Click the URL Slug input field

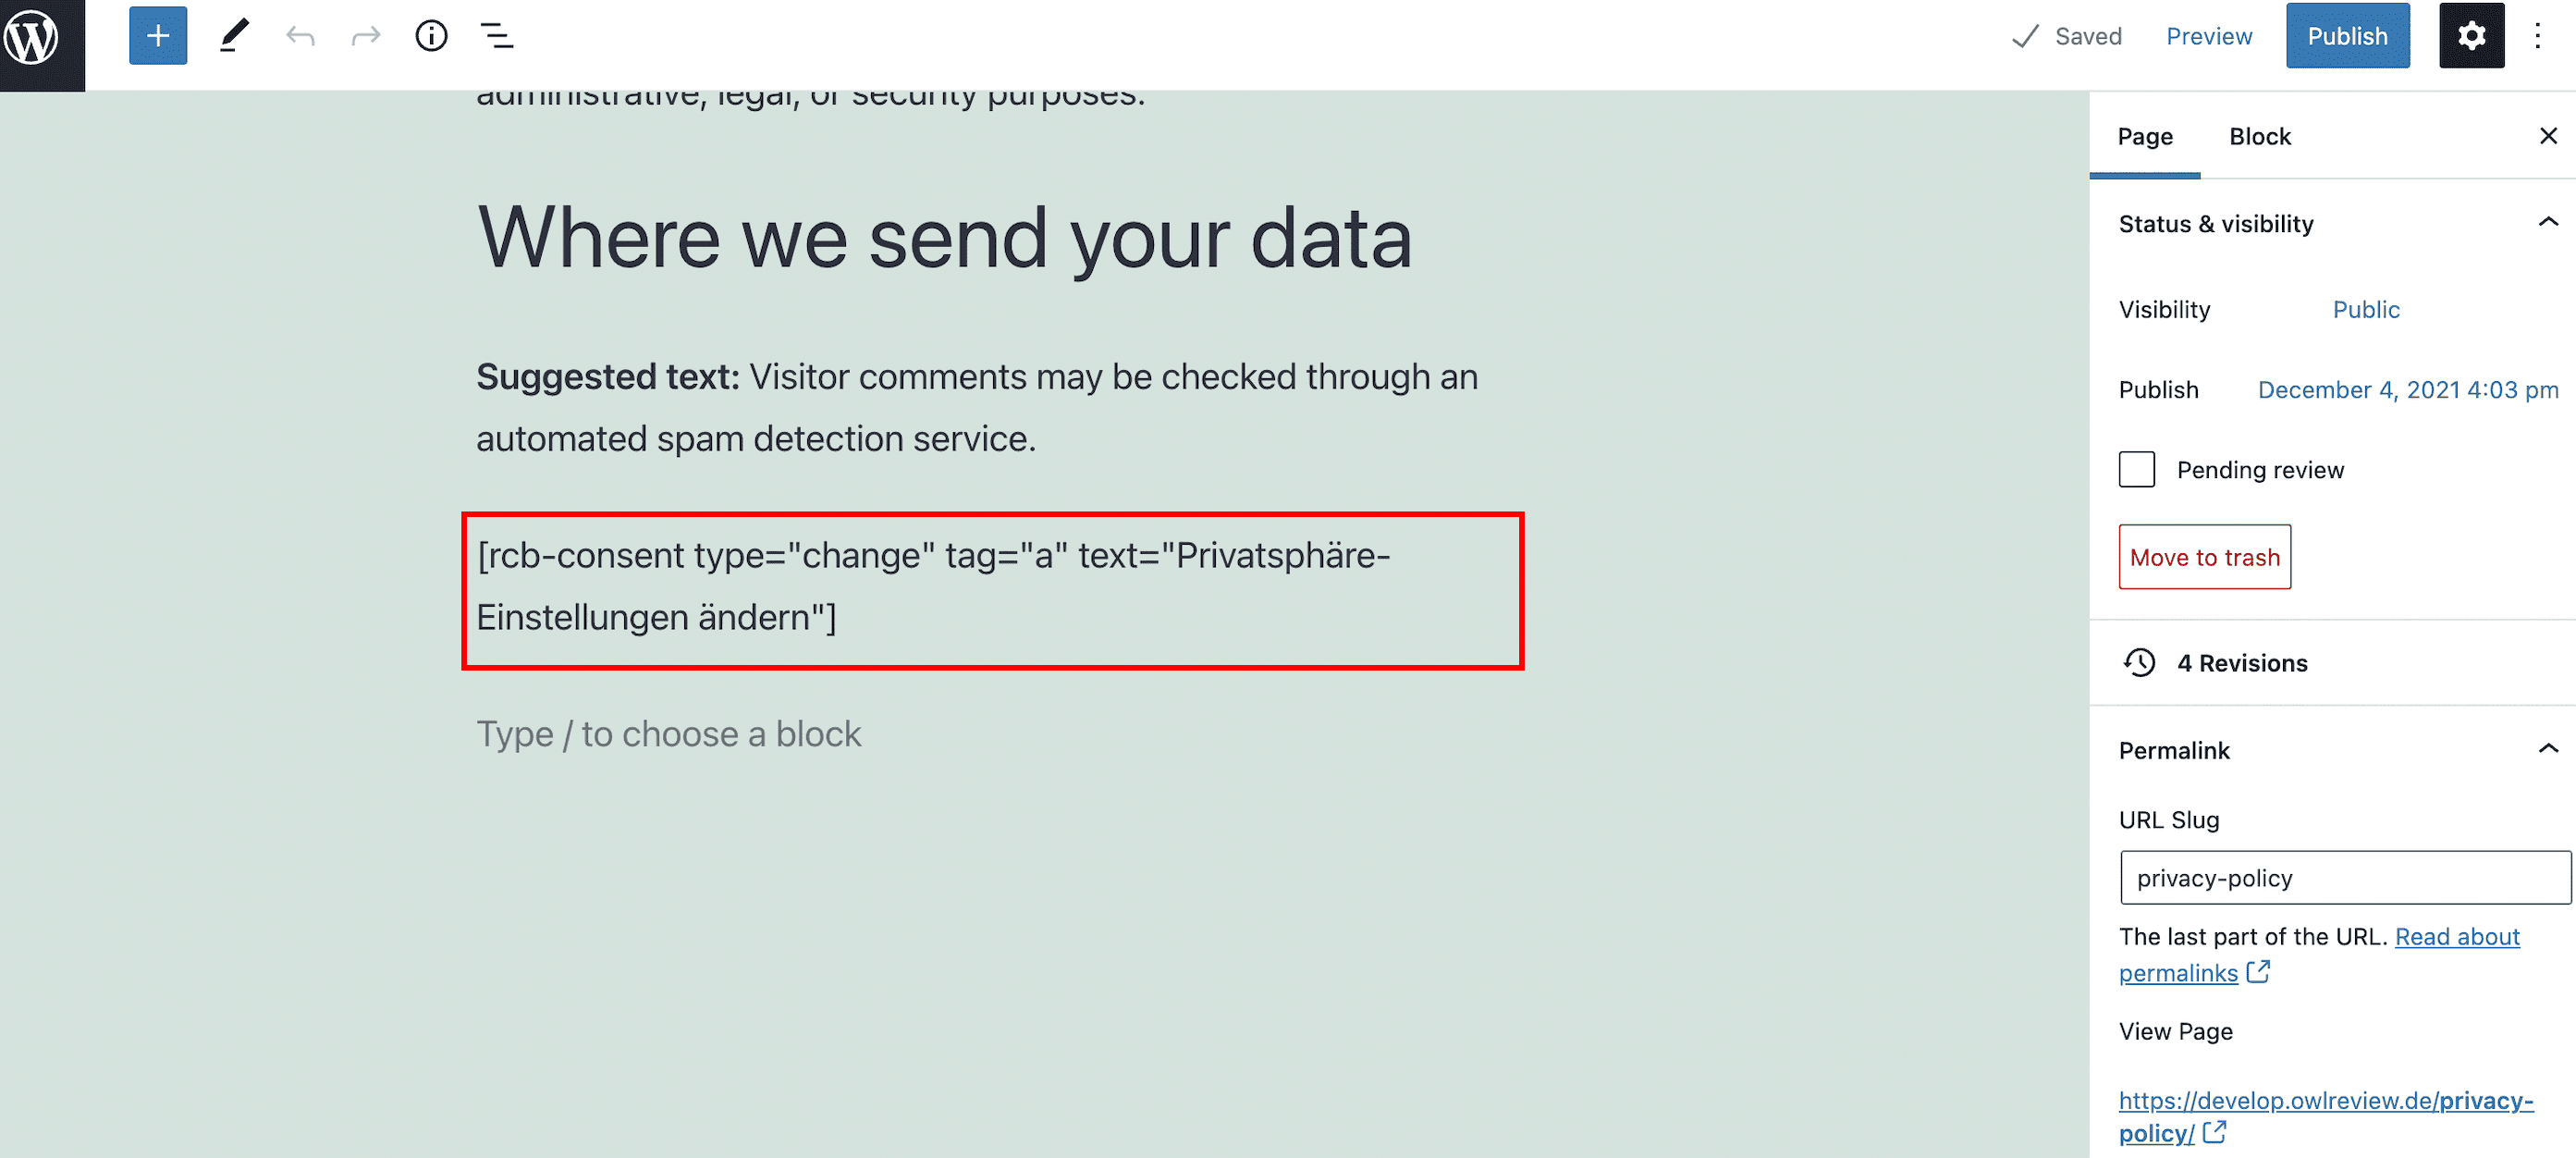click(x=2344, y=878)
